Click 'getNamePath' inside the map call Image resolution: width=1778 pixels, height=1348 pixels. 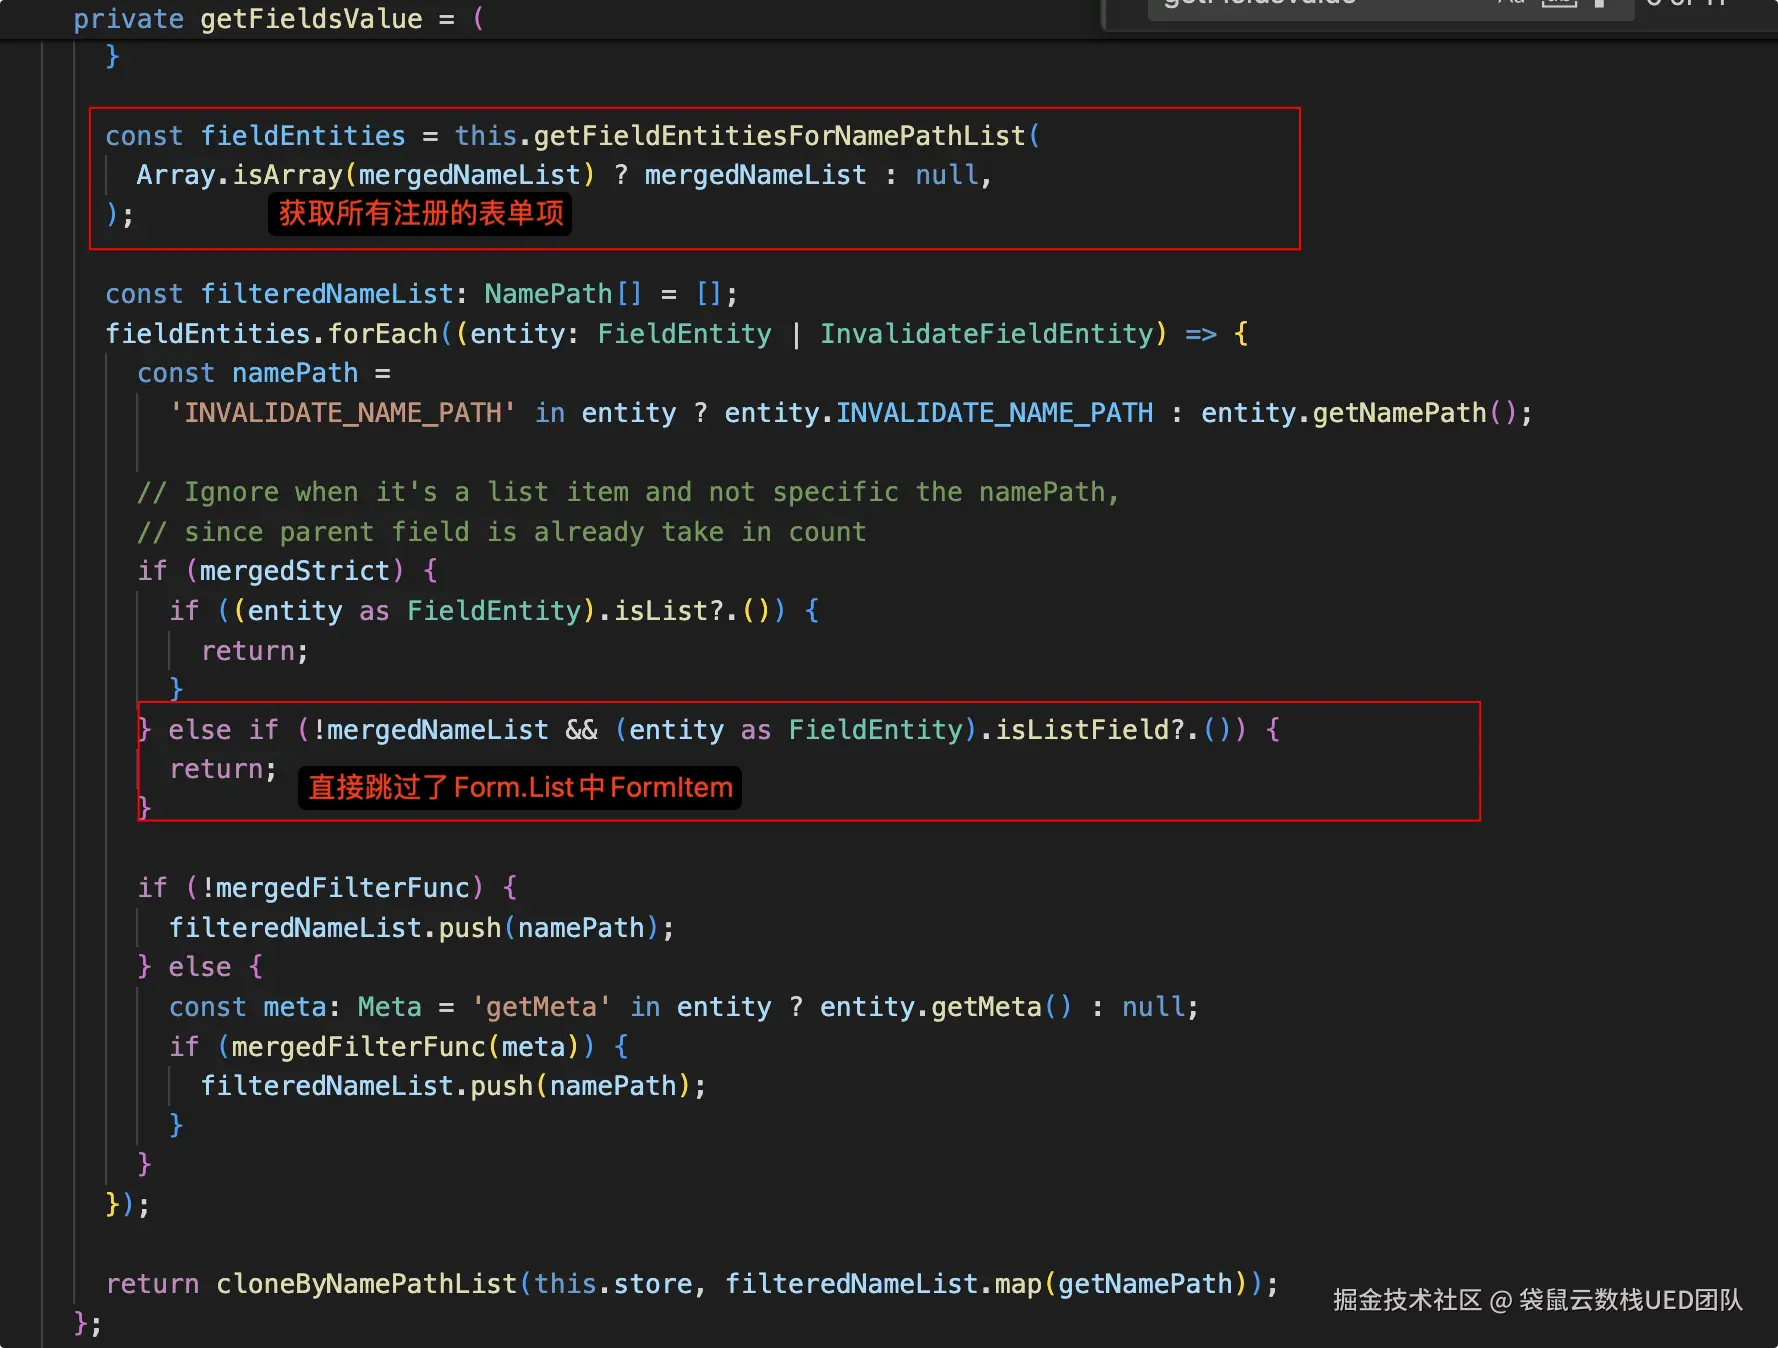1145,1284
